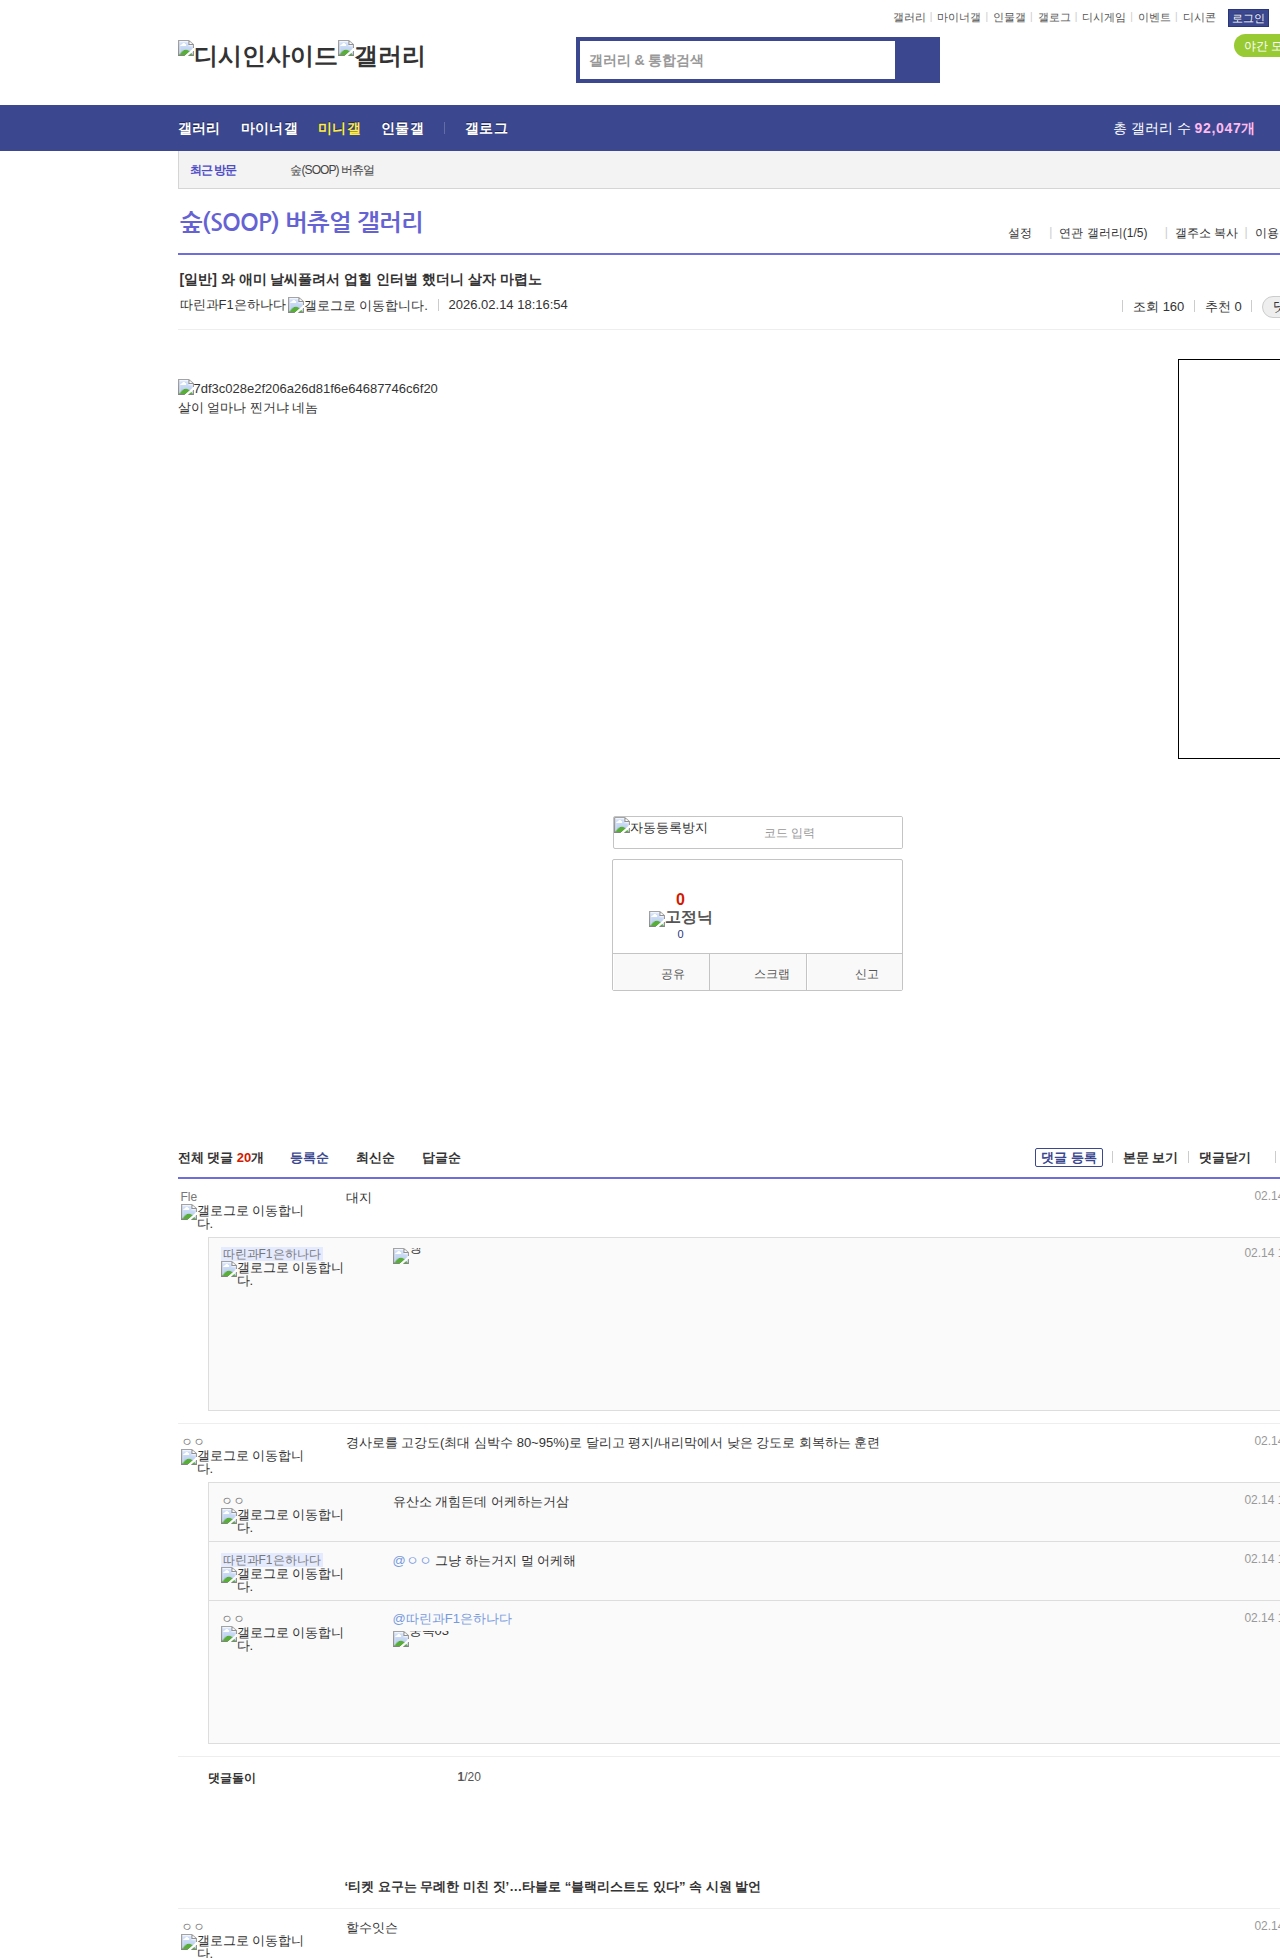The height and width of the screenshot is (1958, 1280).
Task: Click the 댓글돌이 label
Action: coord(232,1778)
